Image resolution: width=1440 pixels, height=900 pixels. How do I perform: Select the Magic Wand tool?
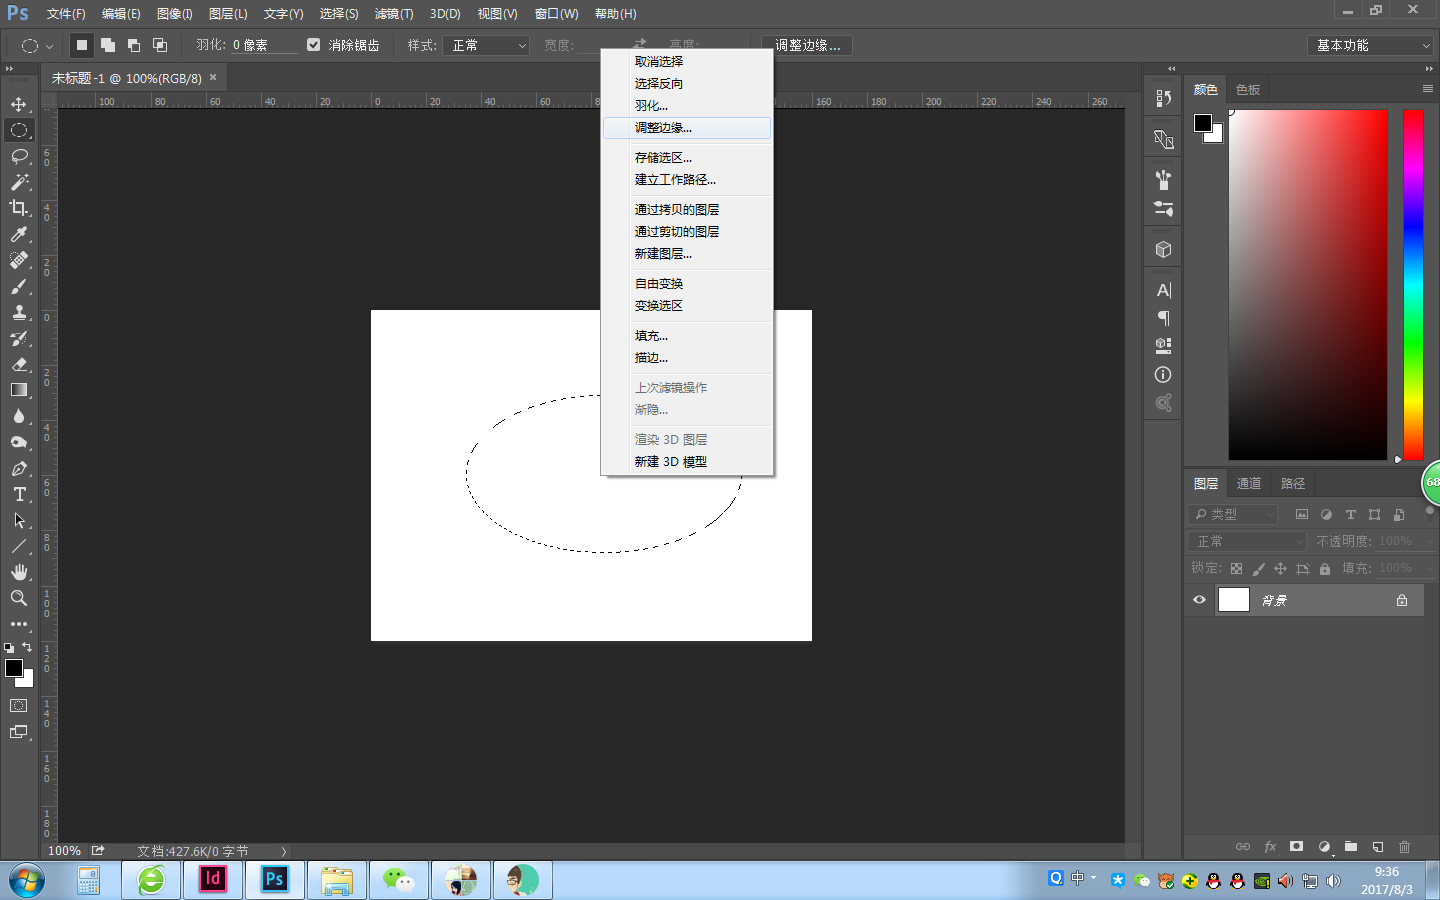tap(19, 182)
